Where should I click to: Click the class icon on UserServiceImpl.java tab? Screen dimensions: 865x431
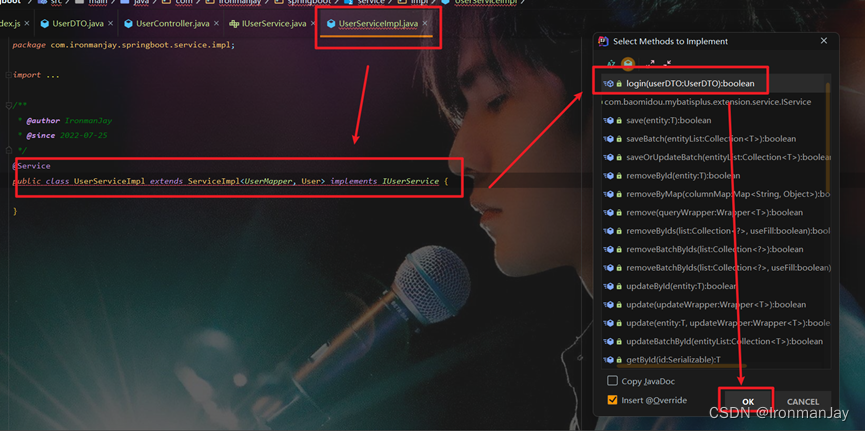click(331, 24)
